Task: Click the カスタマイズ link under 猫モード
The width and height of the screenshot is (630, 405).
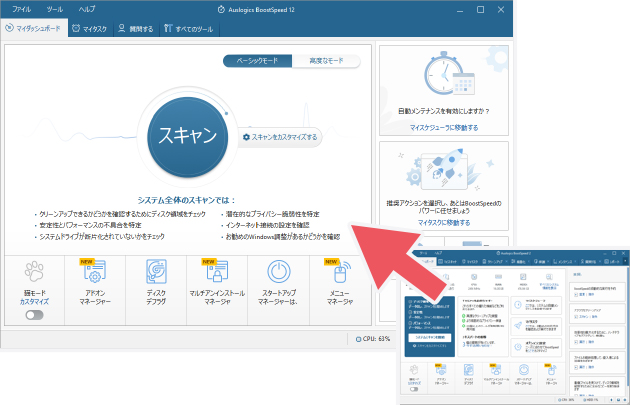Action: [34, 301]
